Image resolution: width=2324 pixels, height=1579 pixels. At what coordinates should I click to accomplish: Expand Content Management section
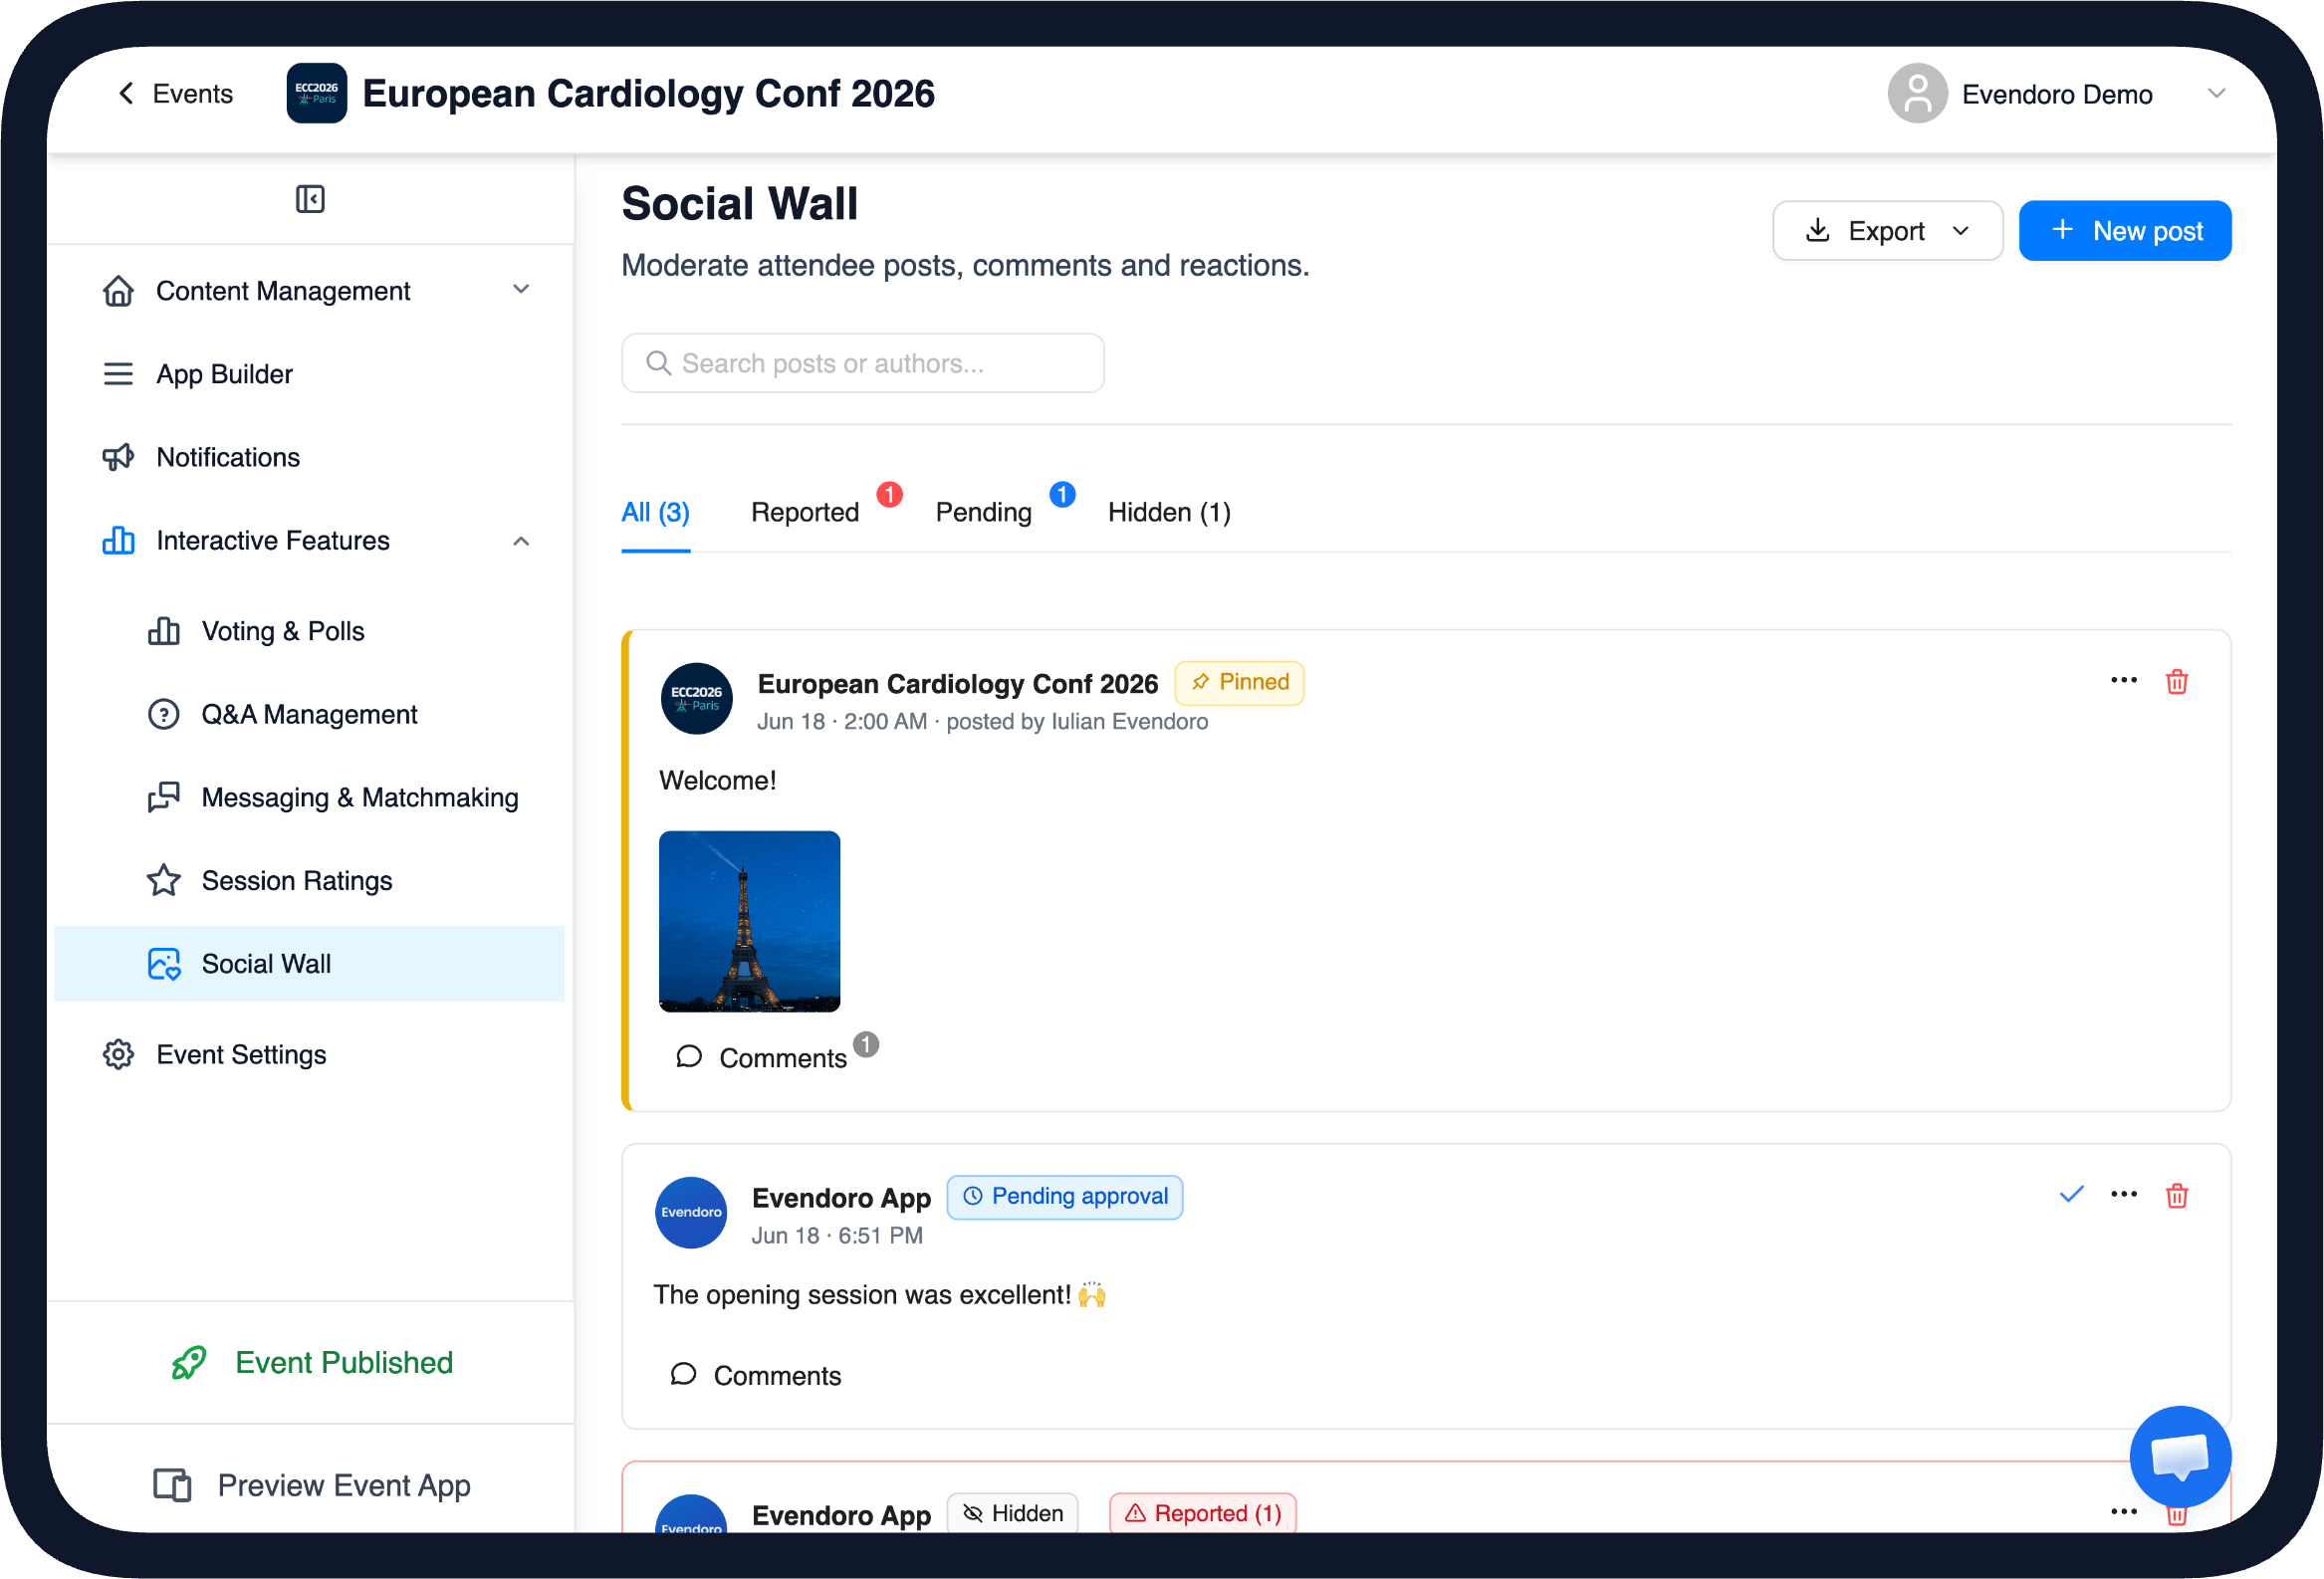(x=308, y=291)
